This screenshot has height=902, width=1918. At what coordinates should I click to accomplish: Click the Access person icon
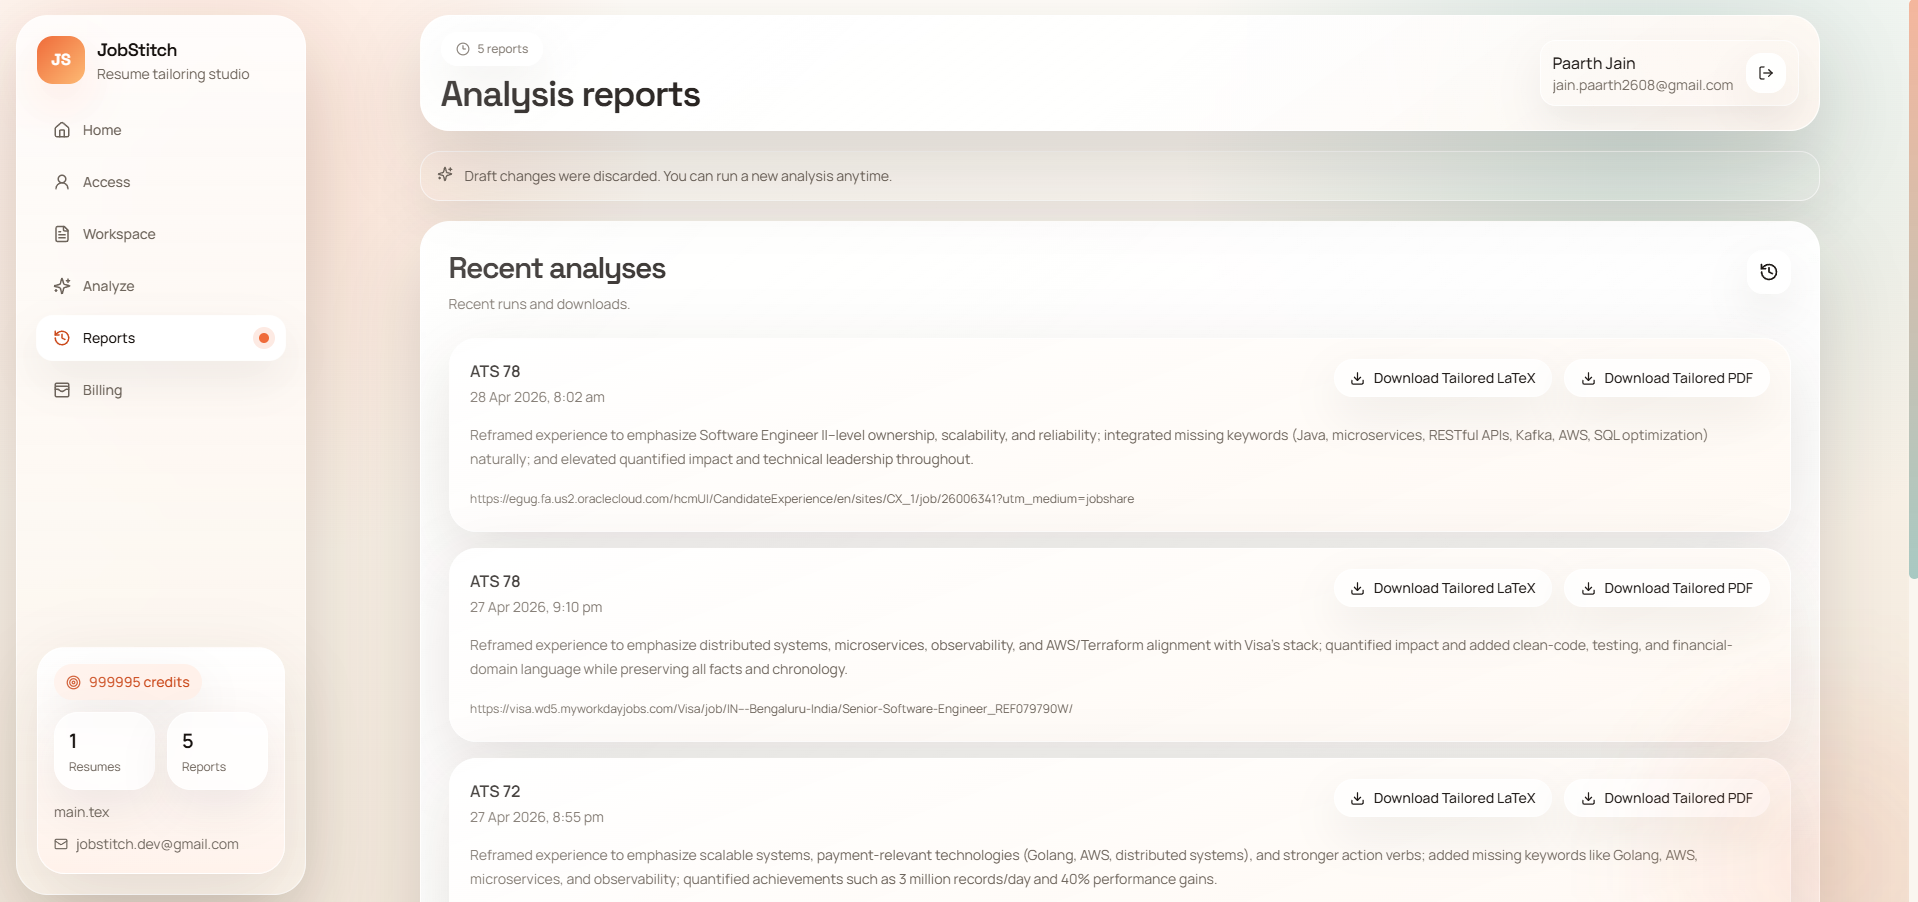tap(62, 182)
